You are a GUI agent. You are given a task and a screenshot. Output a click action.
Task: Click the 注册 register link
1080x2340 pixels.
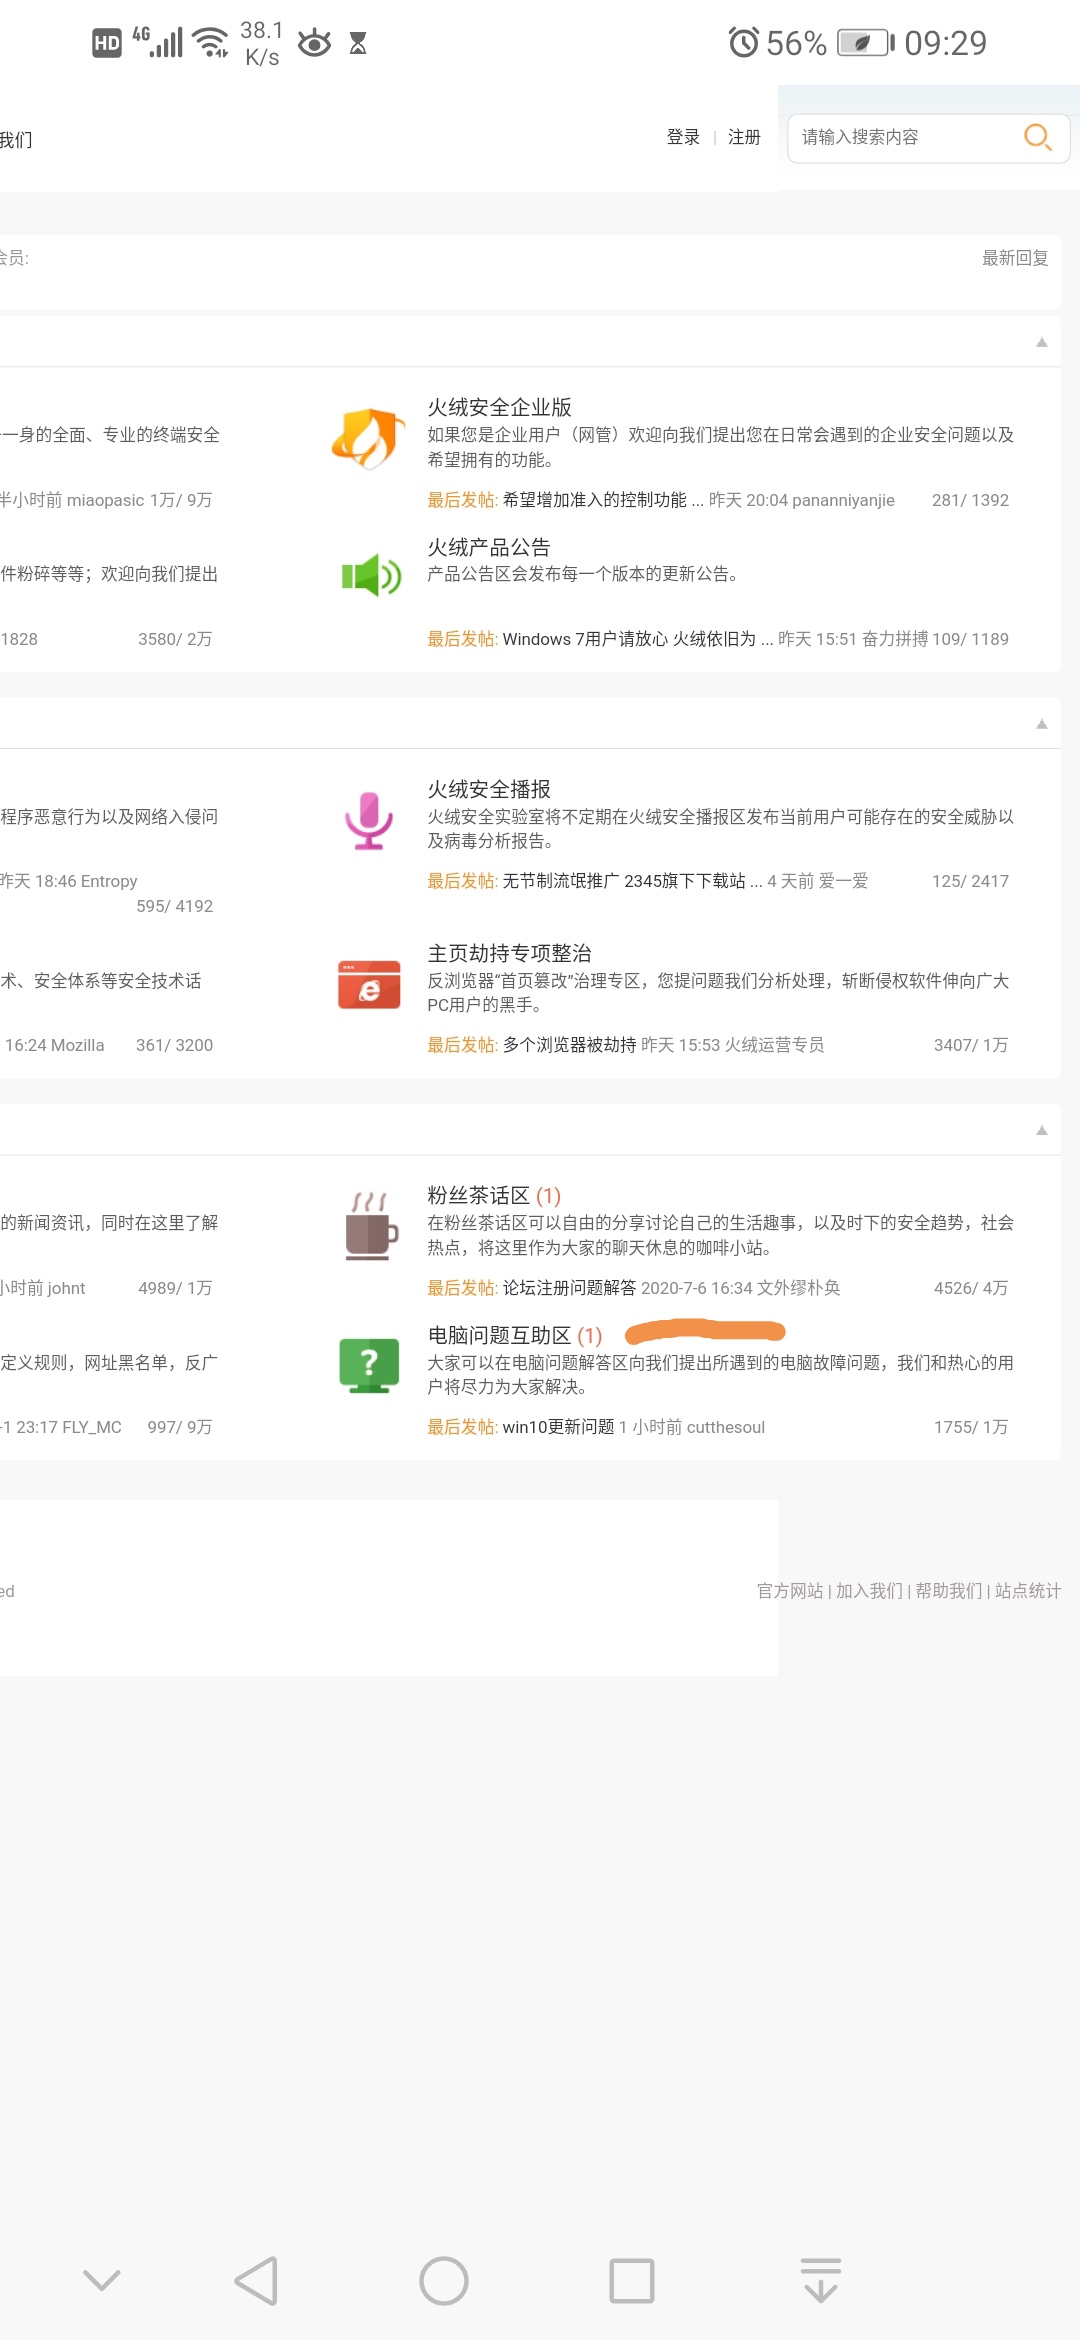pyautogui.click(x=744, y=137)
